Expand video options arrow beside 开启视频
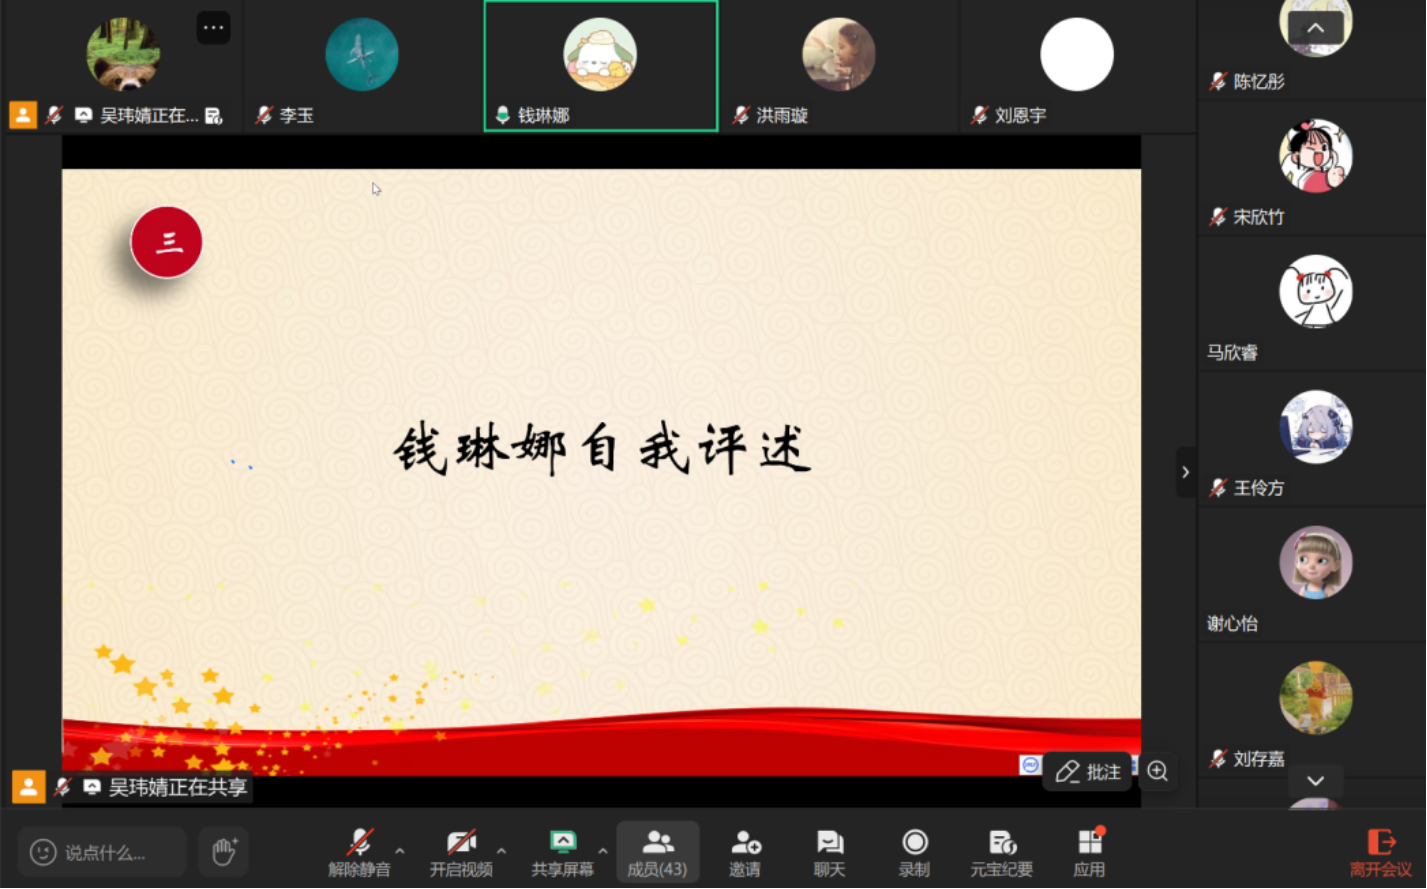 point(501,851)
